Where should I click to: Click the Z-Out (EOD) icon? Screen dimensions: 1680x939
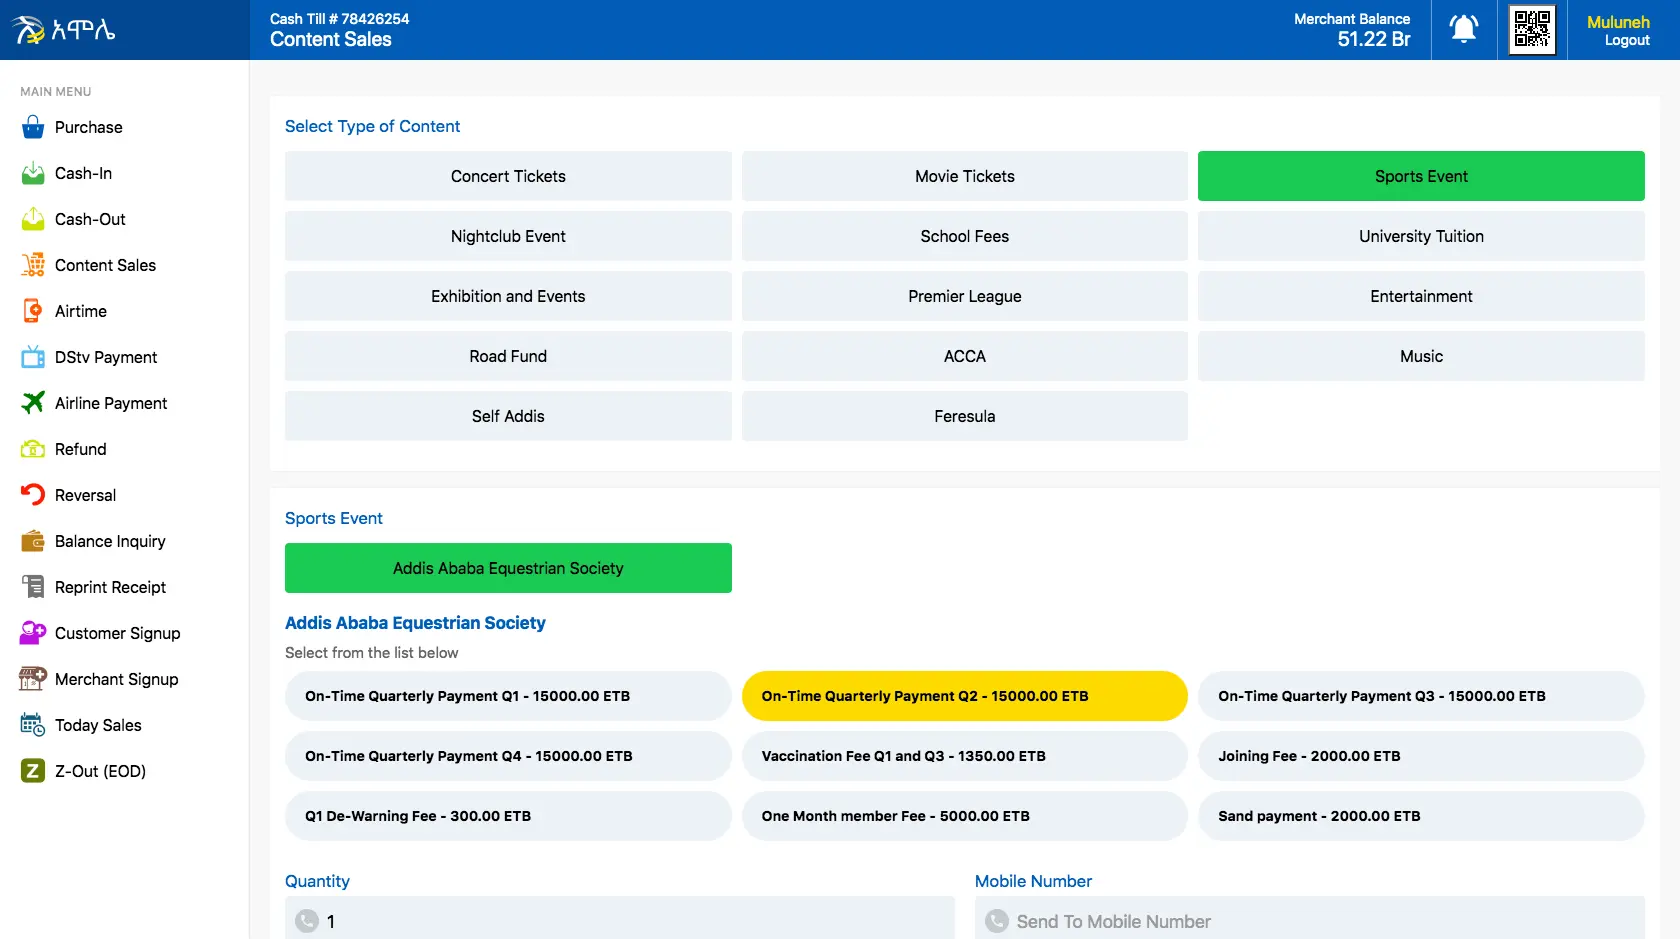tap(33, 771)
